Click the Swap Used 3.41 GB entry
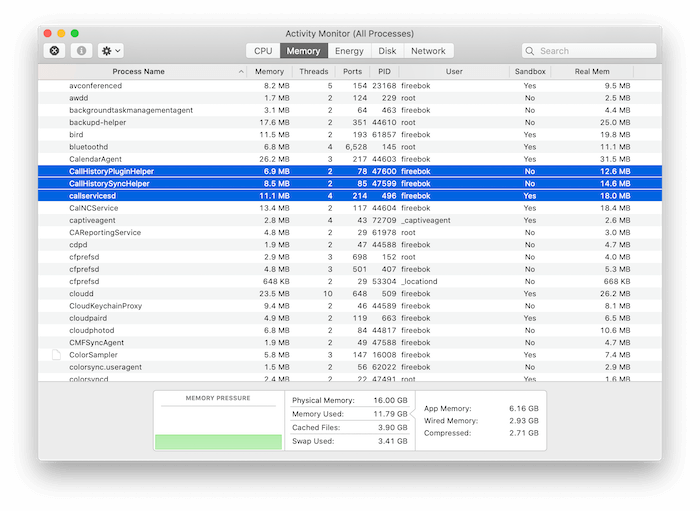 click(350, 441)
